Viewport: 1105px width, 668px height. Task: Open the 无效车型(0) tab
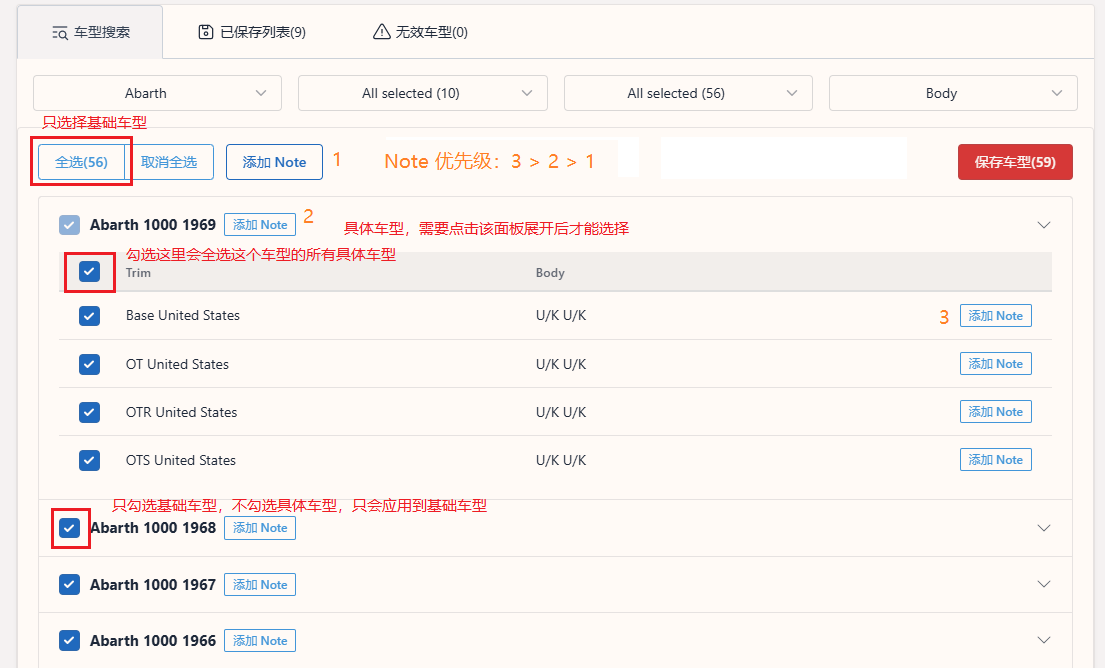click(420, 32)
